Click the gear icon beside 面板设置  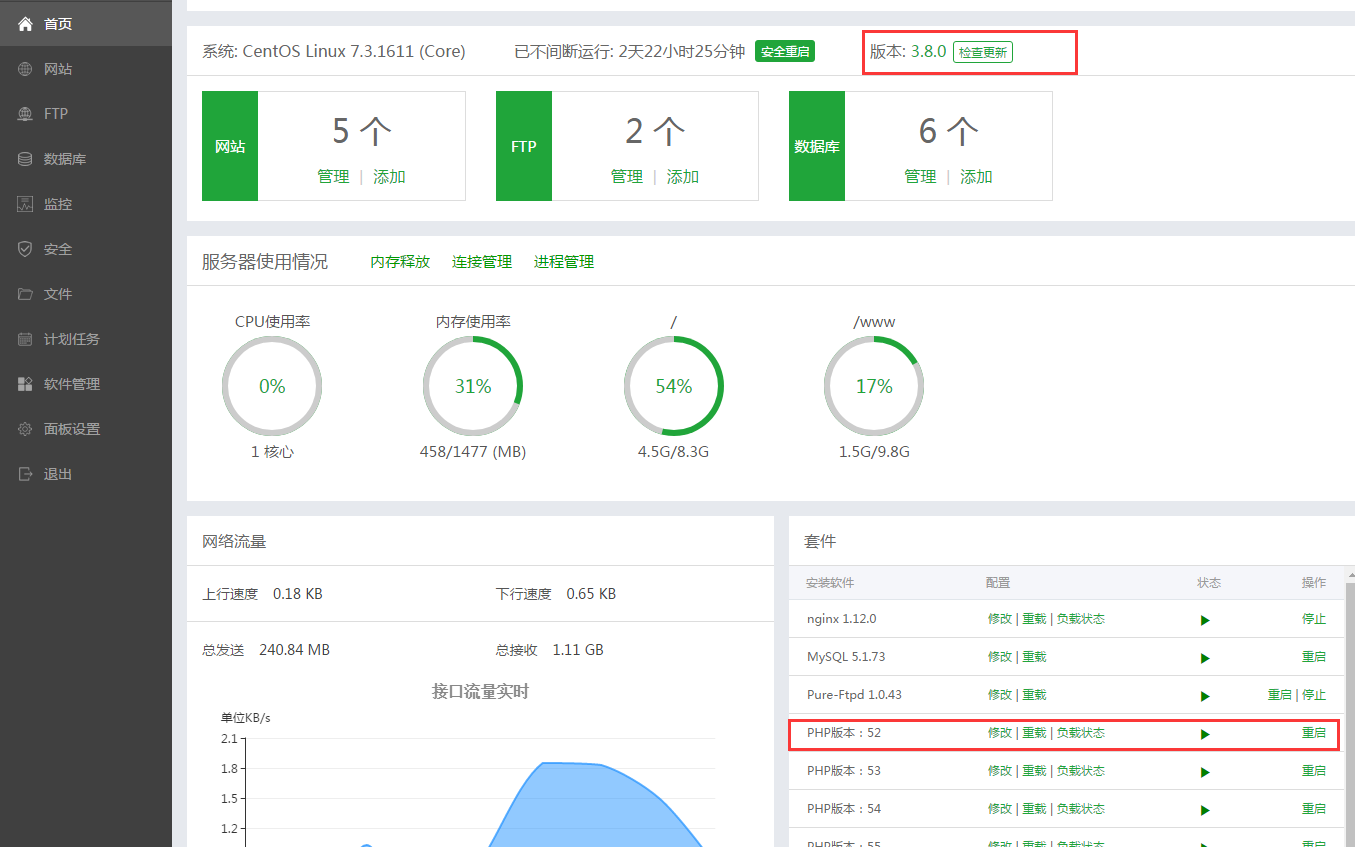pos(25,429)
